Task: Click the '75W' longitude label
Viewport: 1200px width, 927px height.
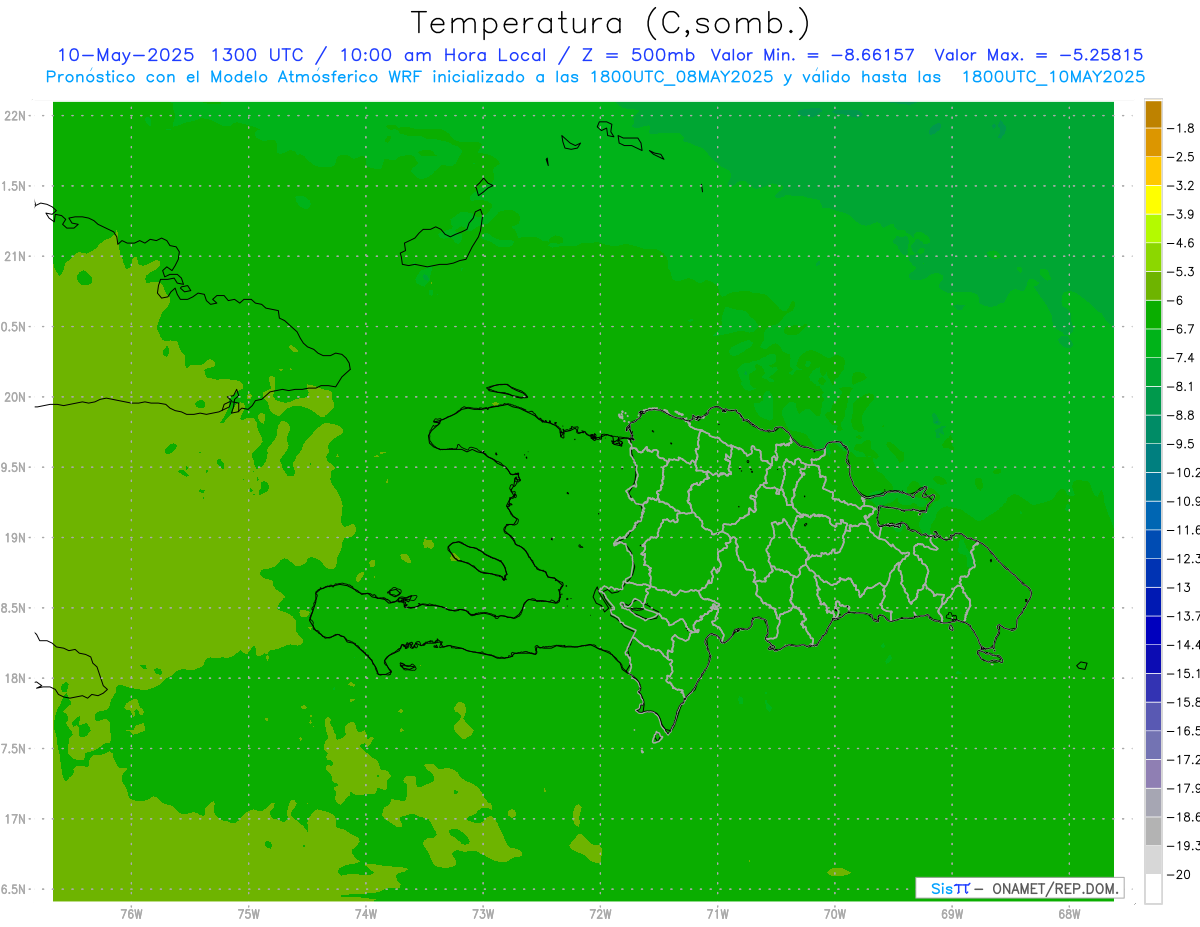Action: click(249, 914)
